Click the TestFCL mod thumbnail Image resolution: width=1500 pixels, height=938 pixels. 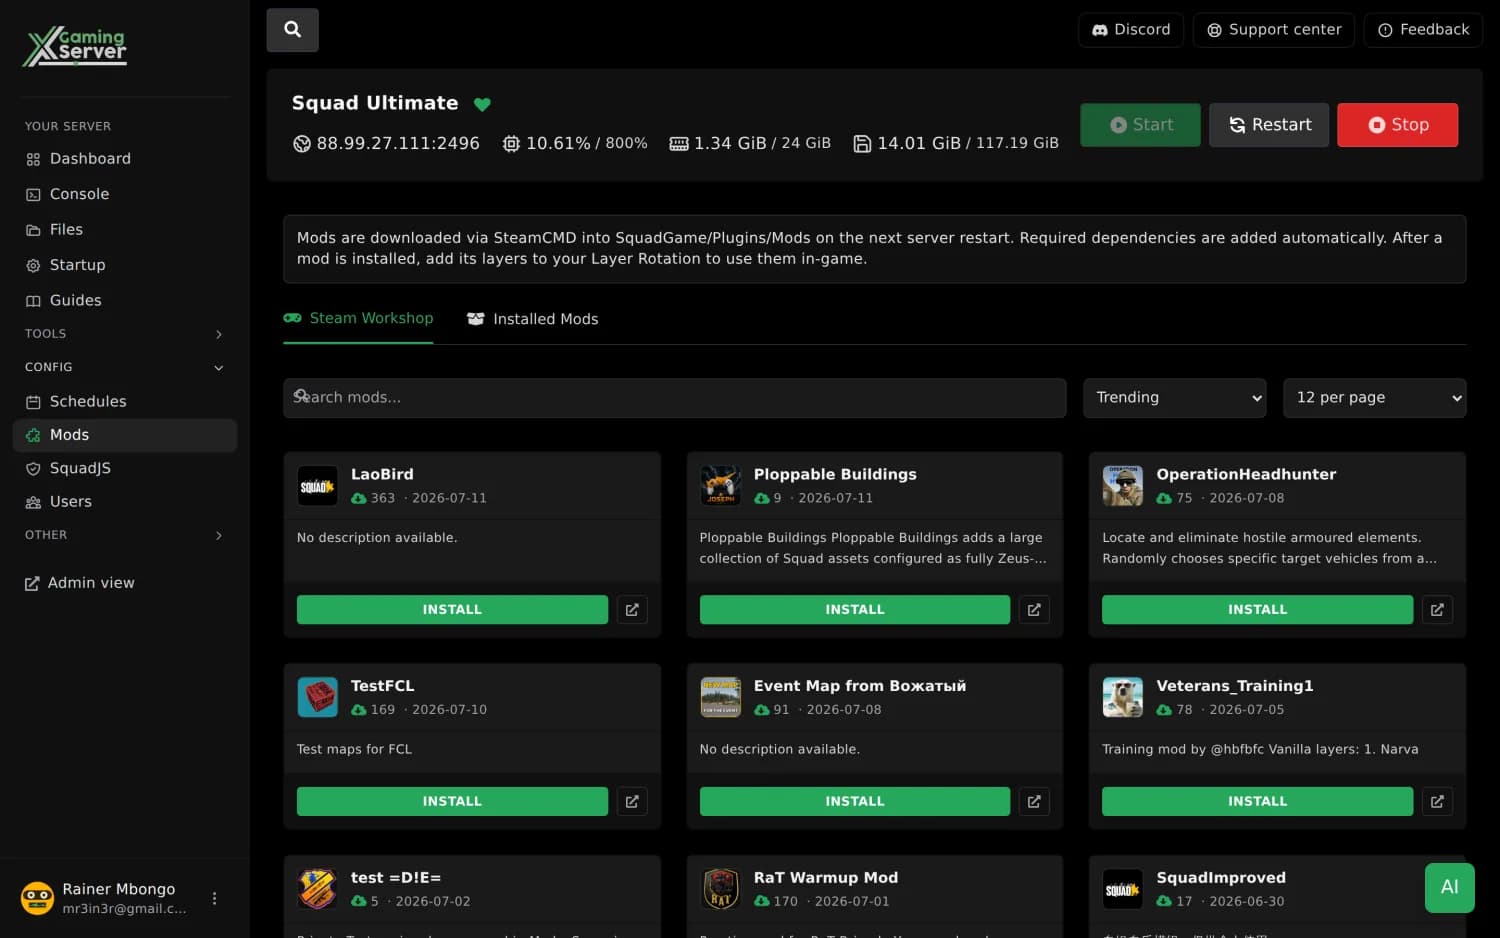[318, 697]
